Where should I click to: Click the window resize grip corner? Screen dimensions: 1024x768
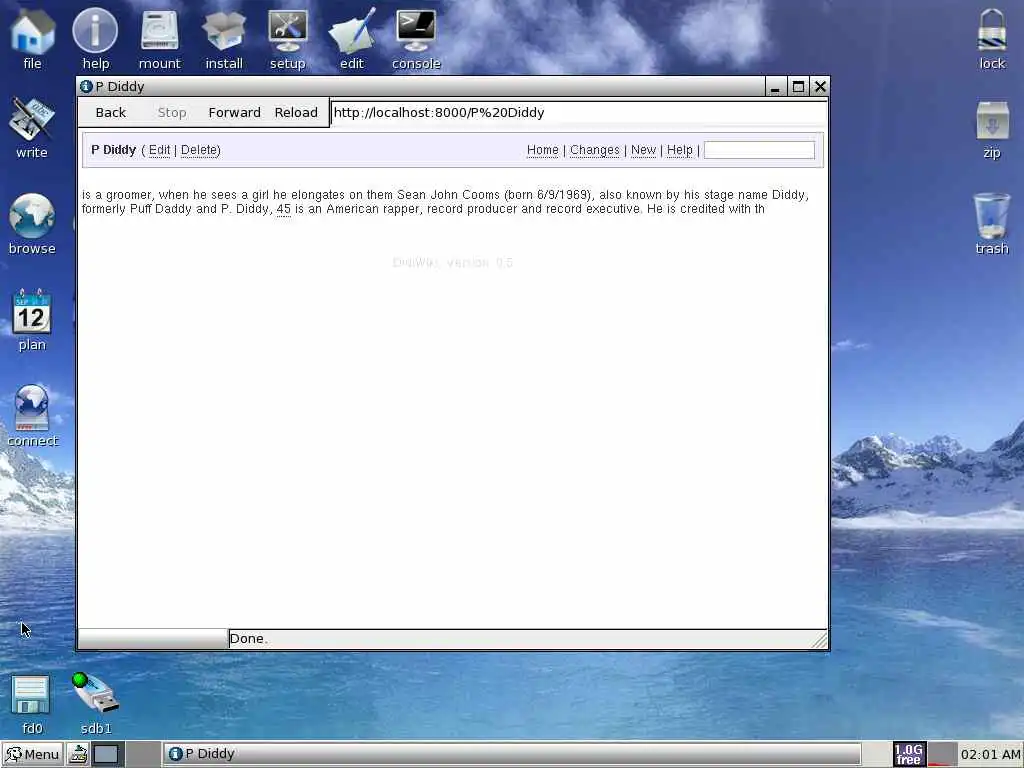(819, 640)
